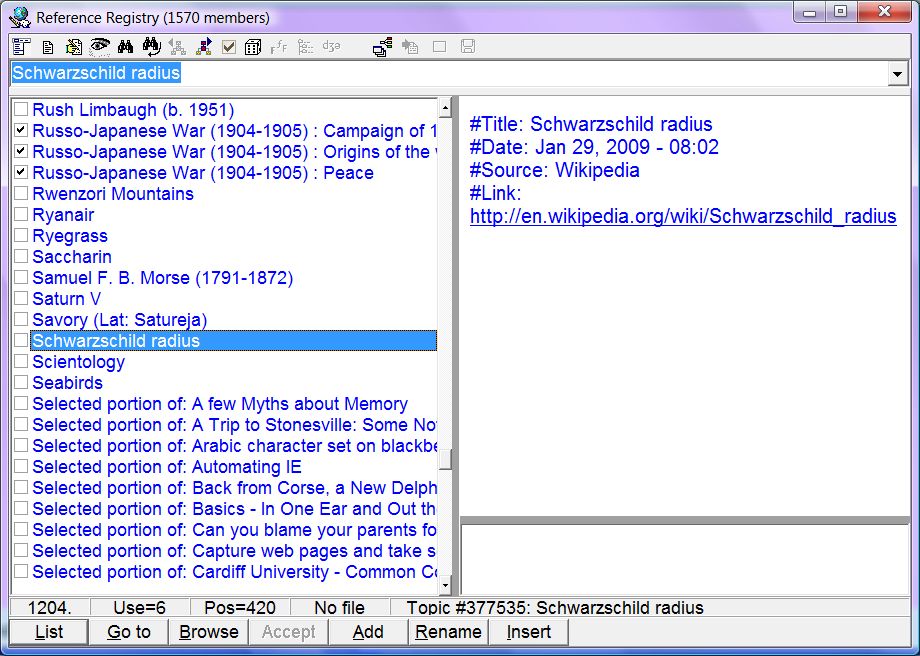Click the dice icon in toolbar
The height and width of the screenshot is (656, 920).
pos(253,47)
